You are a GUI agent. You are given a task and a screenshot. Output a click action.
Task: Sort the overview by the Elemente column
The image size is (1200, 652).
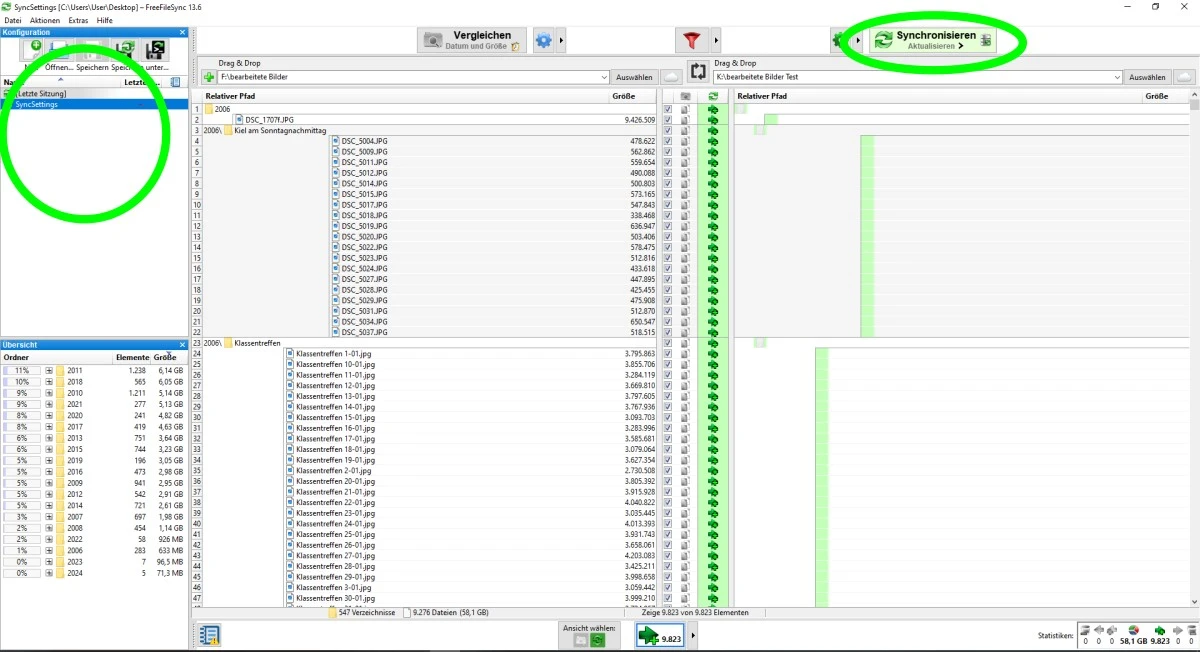point(132,357)
